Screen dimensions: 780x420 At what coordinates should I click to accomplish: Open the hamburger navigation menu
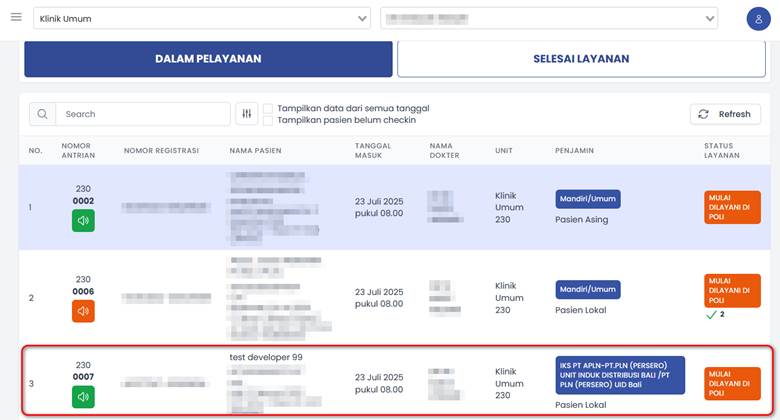point(17,18)
